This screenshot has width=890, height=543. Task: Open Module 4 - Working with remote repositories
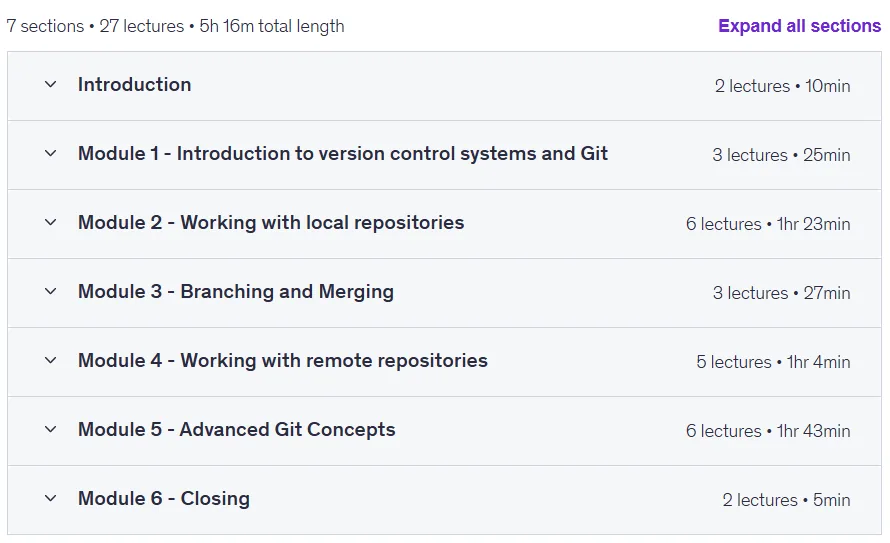pyautogui.click(x=283, y=361)
